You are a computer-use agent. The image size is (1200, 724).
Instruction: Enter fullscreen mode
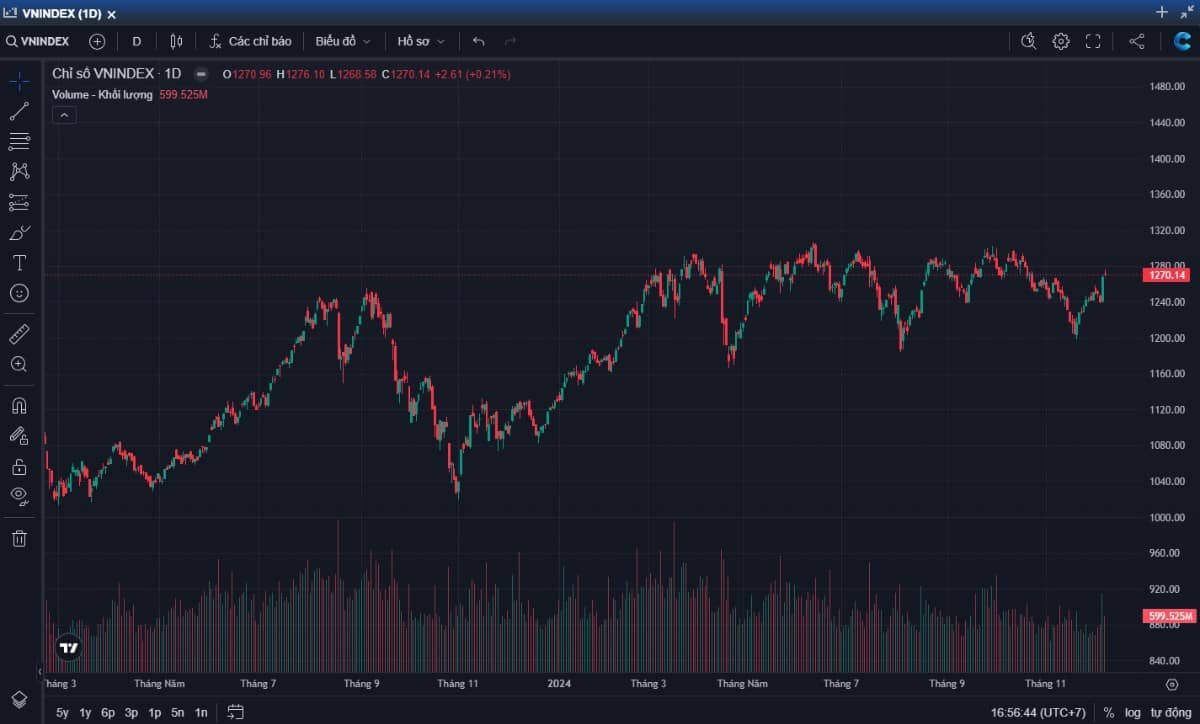[1093, 41]
